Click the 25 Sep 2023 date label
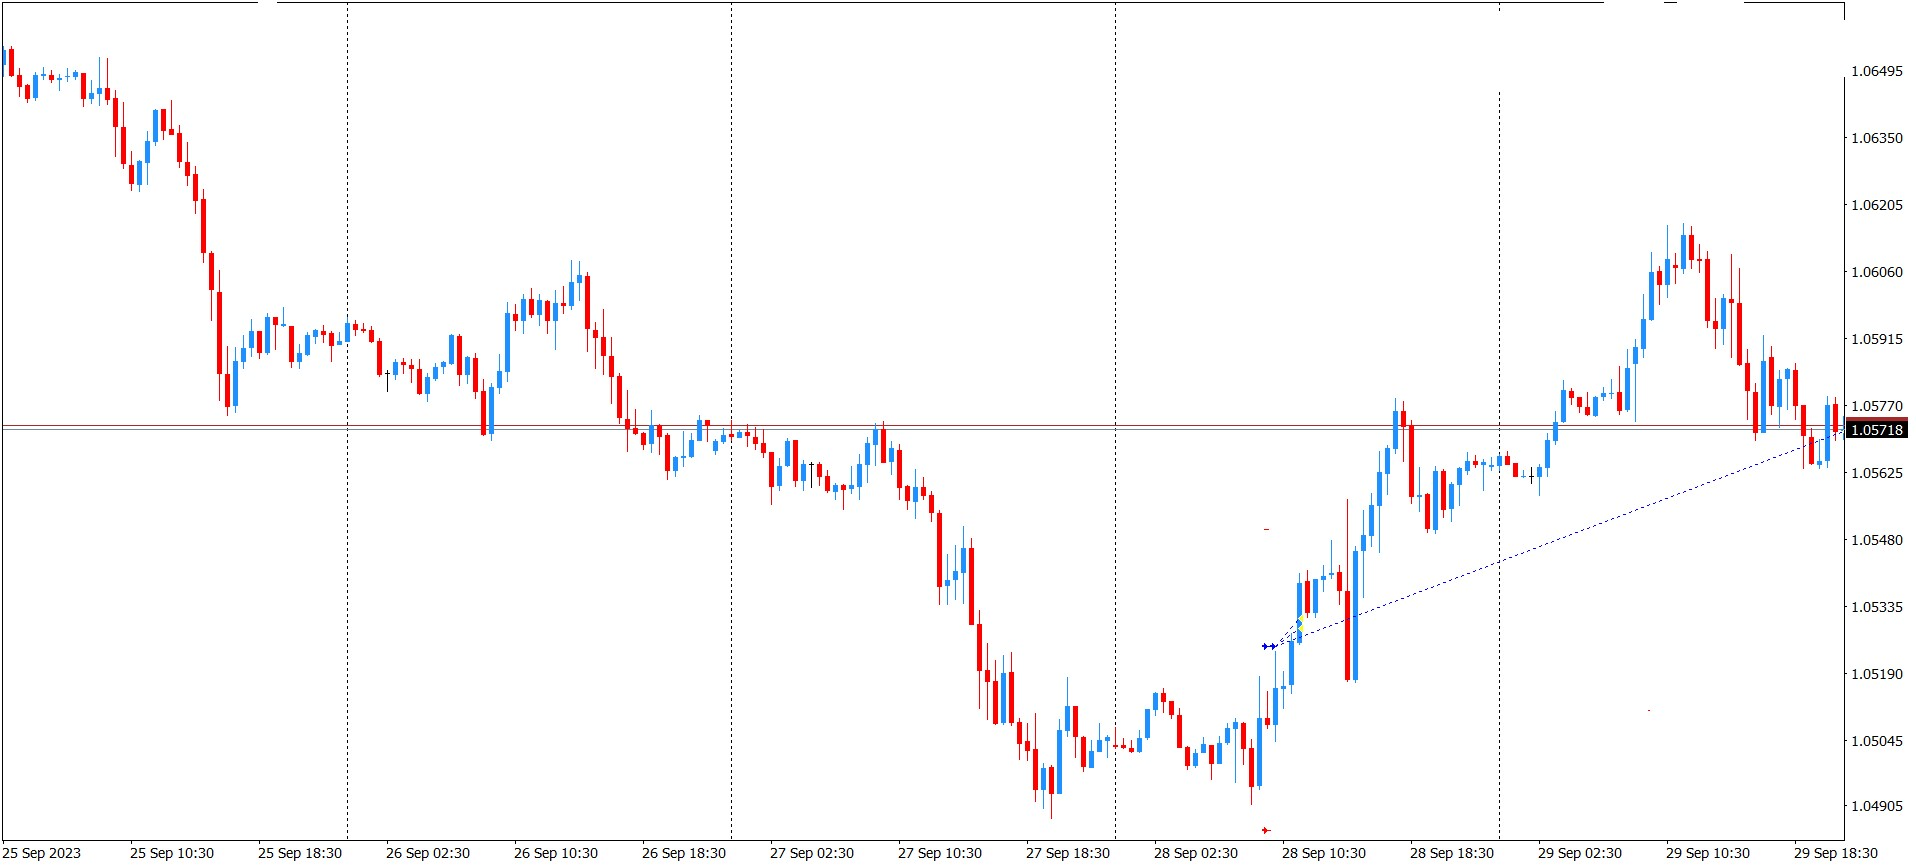 [x=43, y=853]
